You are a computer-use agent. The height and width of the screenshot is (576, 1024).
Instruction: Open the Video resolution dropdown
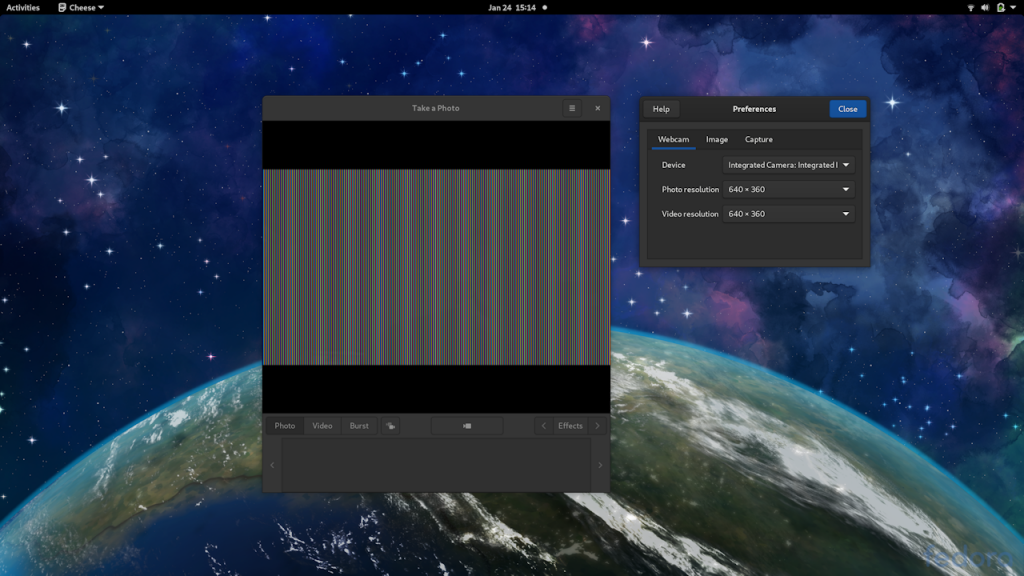pos(788,214)
